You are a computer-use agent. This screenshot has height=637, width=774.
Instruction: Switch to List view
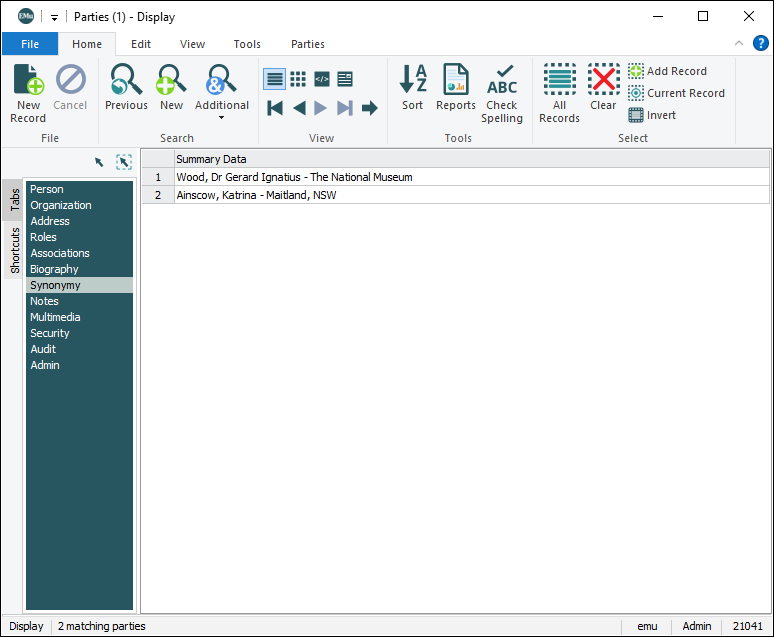[x=275, y=79]
